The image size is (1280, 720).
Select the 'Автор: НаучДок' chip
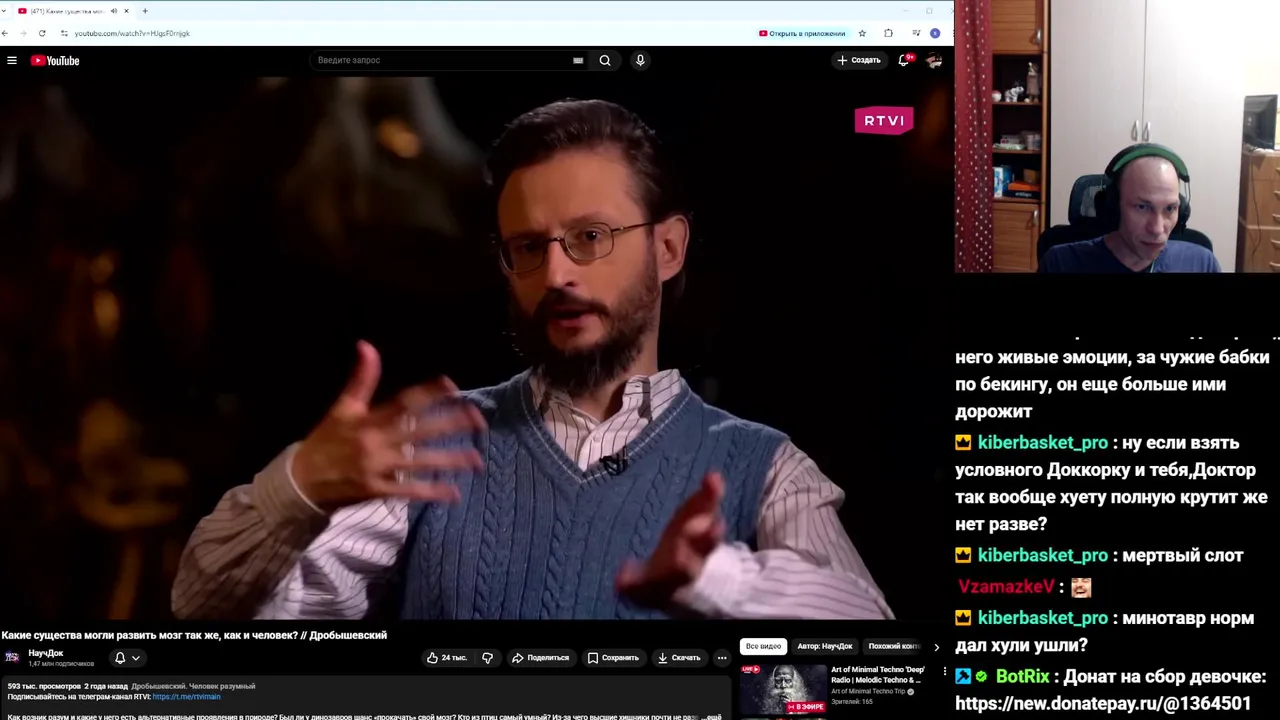click(x=825, y=646)
